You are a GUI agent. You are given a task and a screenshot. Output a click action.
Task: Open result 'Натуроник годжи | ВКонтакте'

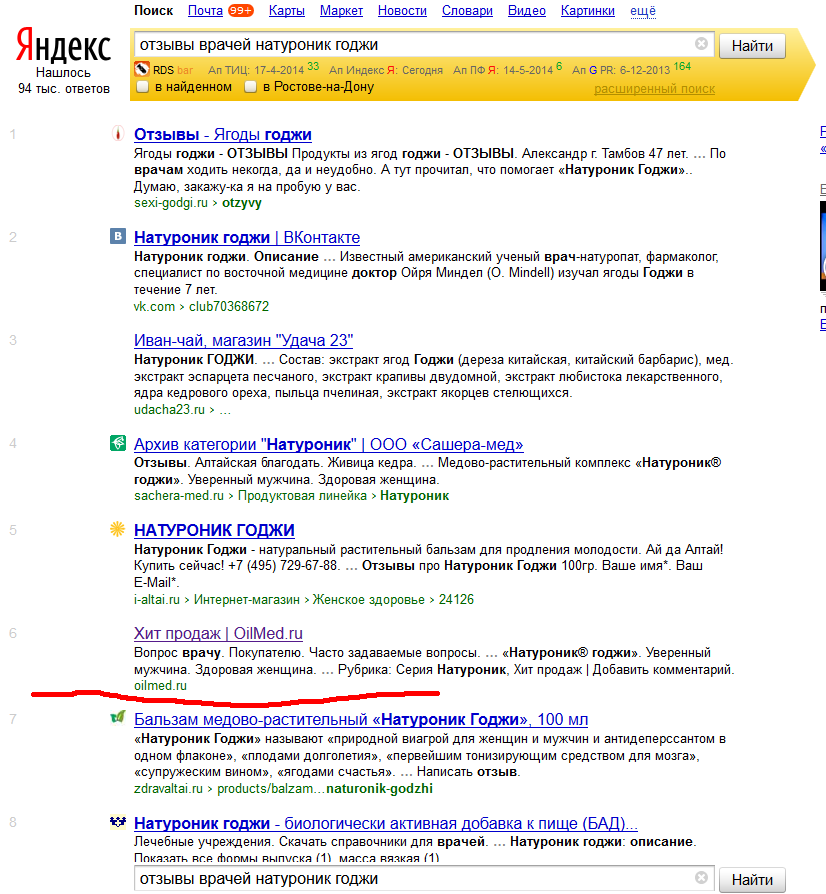point(247,237)
